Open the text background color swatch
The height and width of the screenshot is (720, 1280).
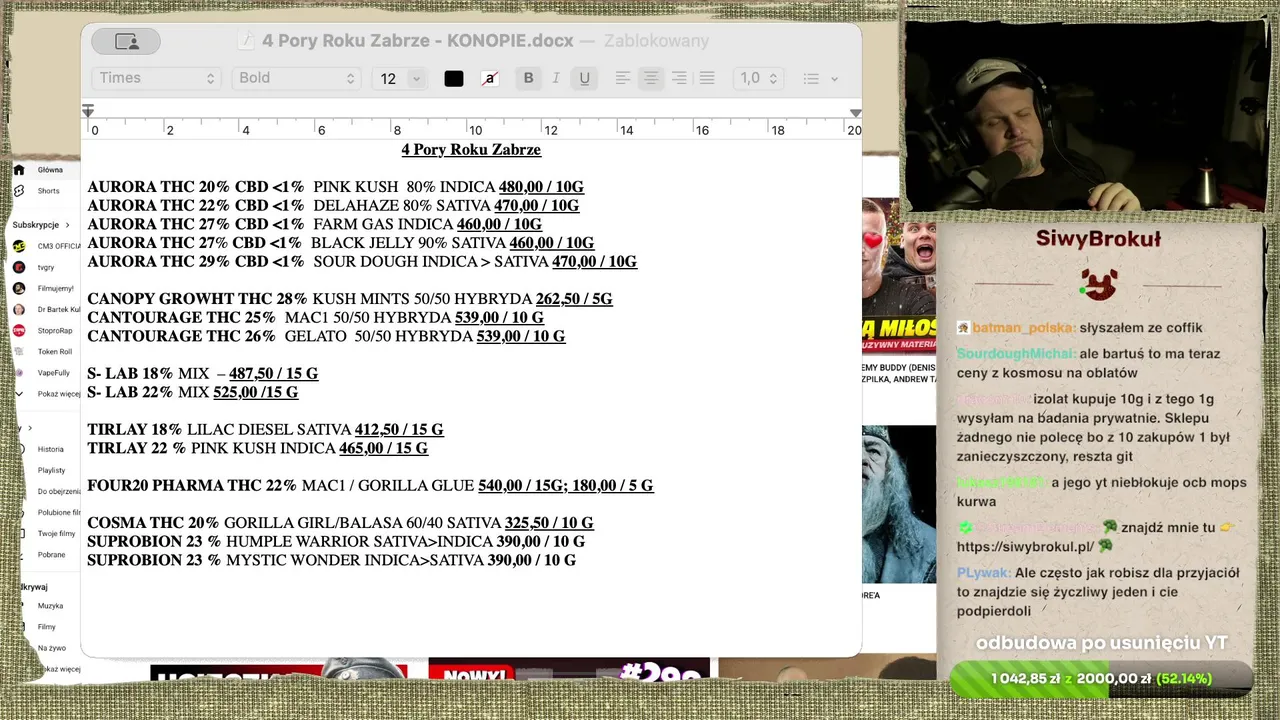click(490, 79)
